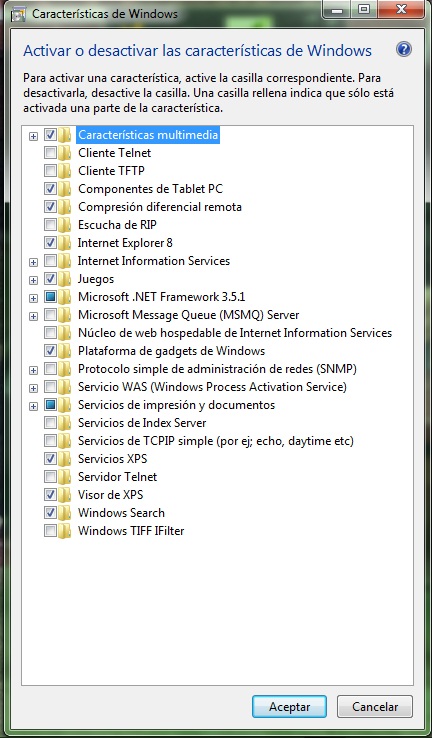Click the Características de Windows title bar icon
Viewport: 433px width, 738px height.
pos(18,14)
